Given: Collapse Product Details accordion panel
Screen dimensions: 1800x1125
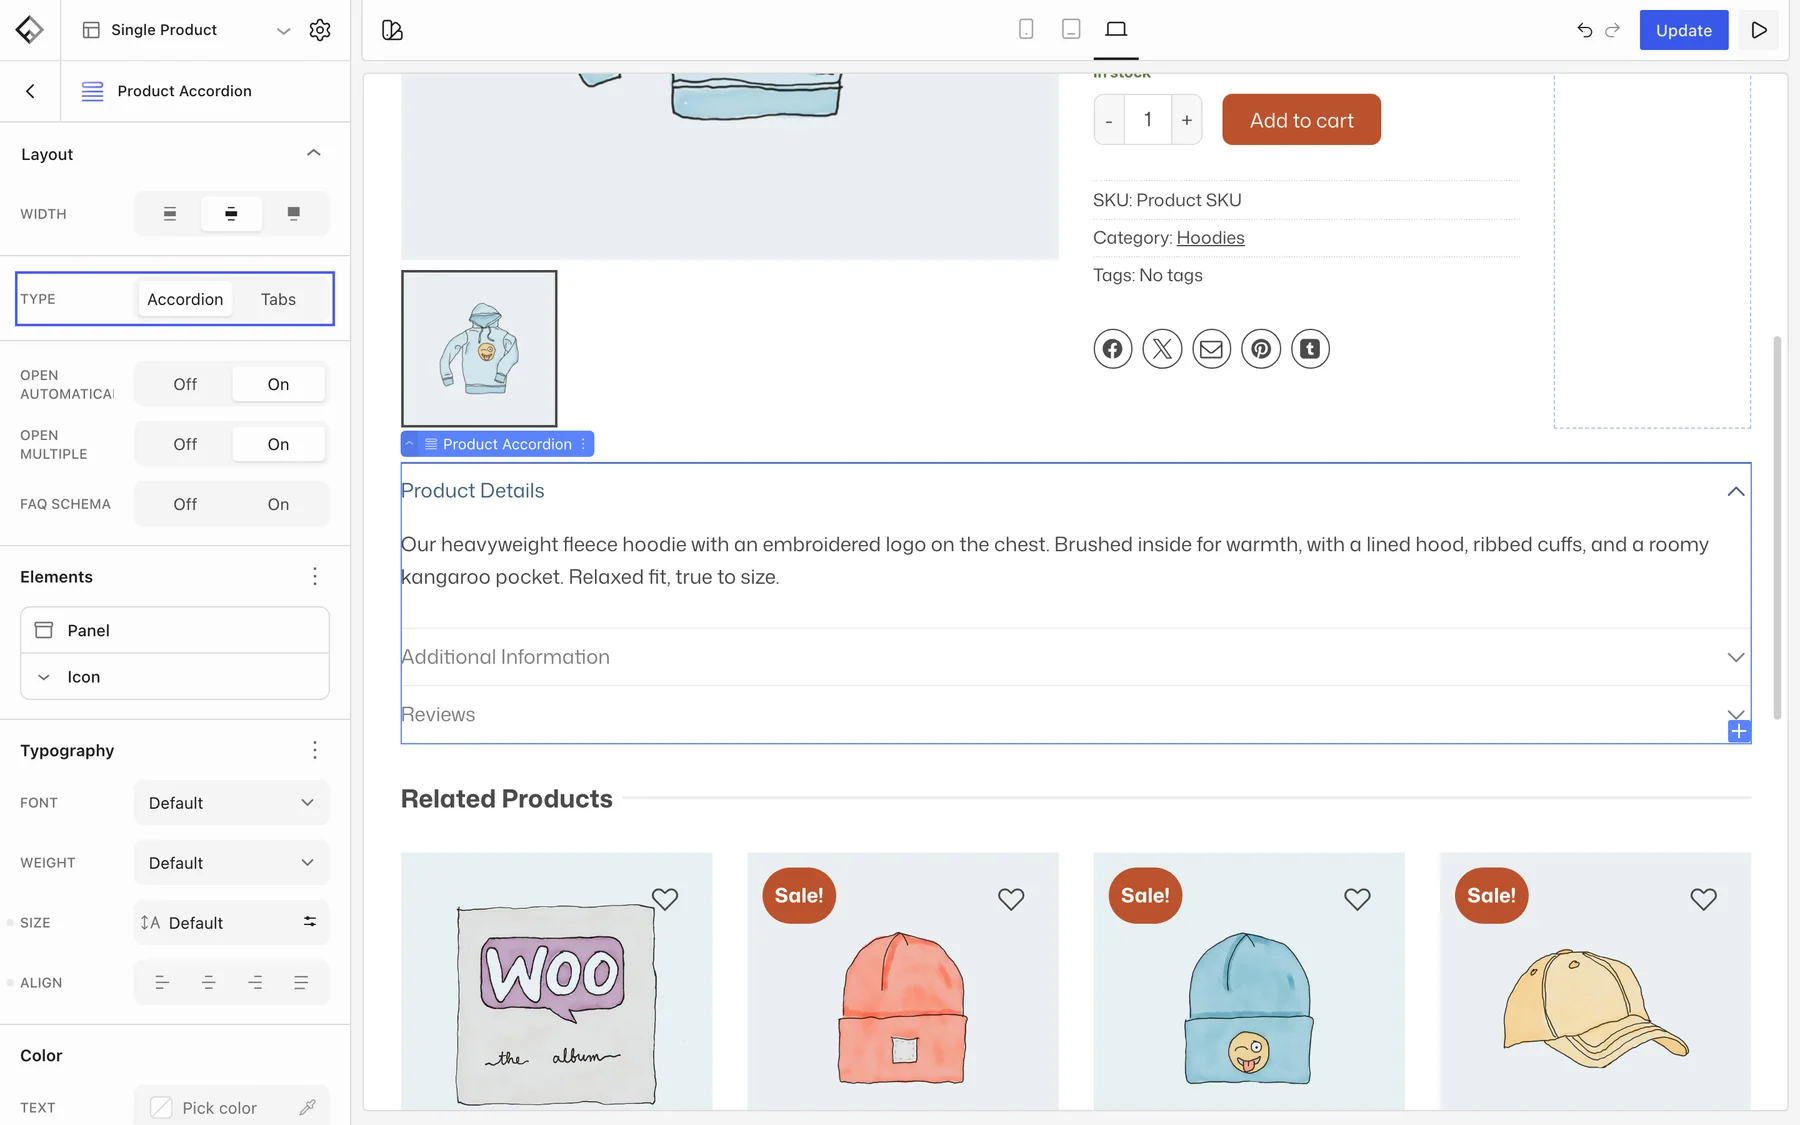Looking at the screenshot, I should [1075, 491].
